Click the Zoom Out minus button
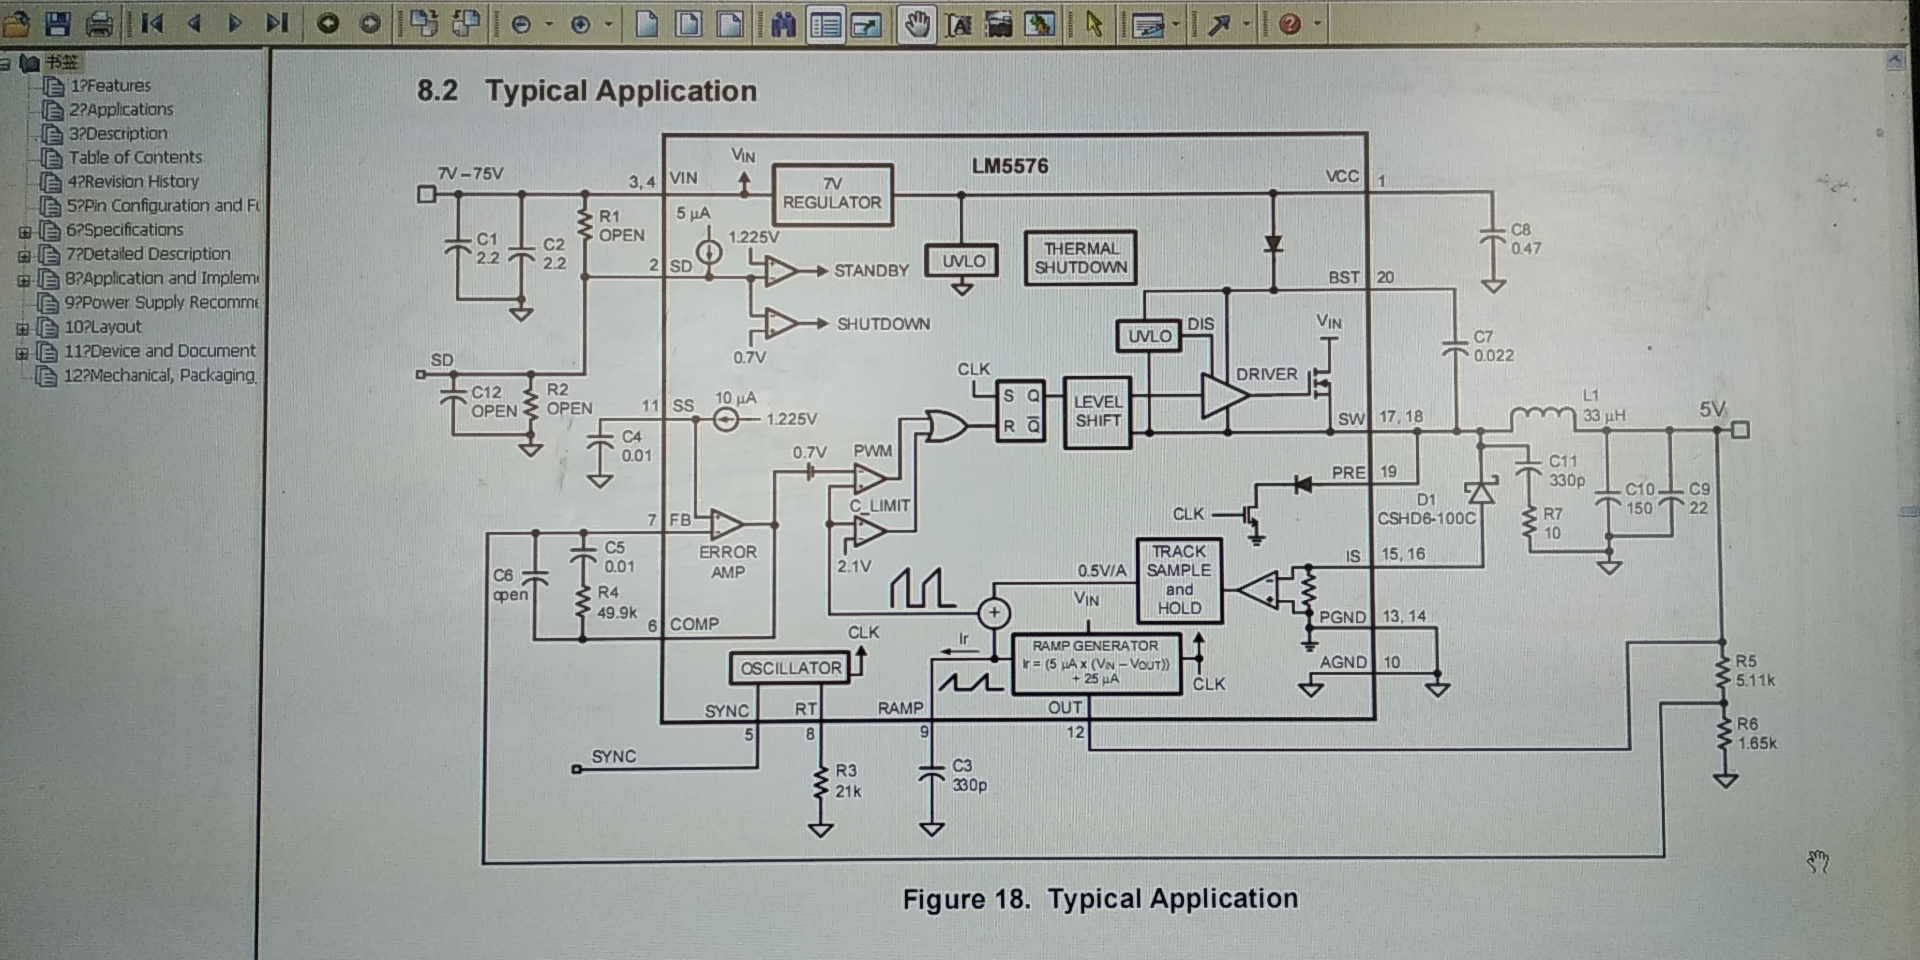The image size is (1920, 960). tap(521, 24)
